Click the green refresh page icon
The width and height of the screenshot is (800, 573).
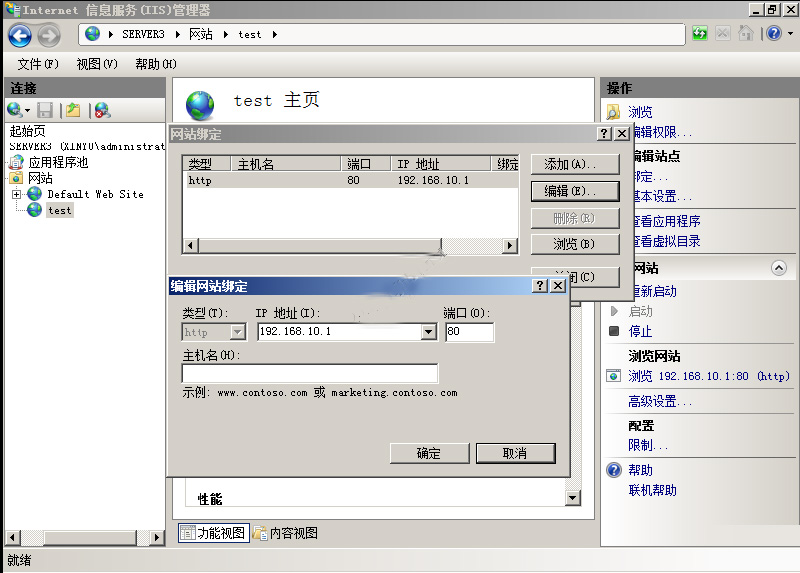click(x=700, y=34)
